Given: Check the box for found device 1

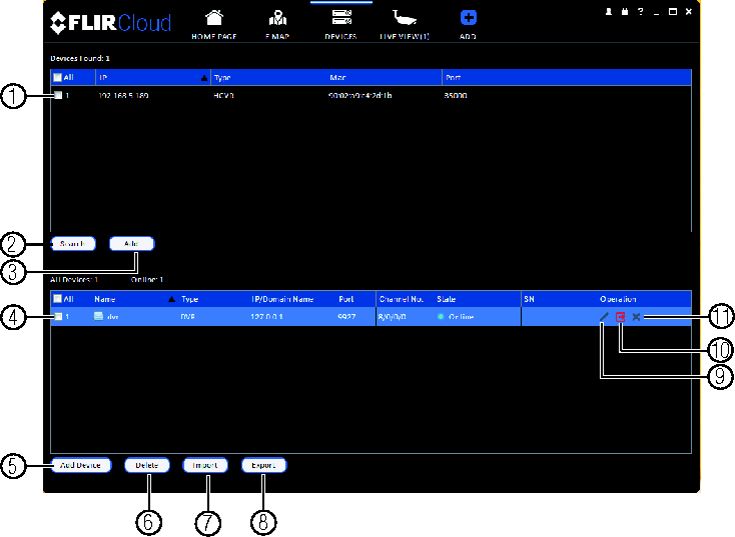Looking at the screenshot, I should (x=57, y=95).
